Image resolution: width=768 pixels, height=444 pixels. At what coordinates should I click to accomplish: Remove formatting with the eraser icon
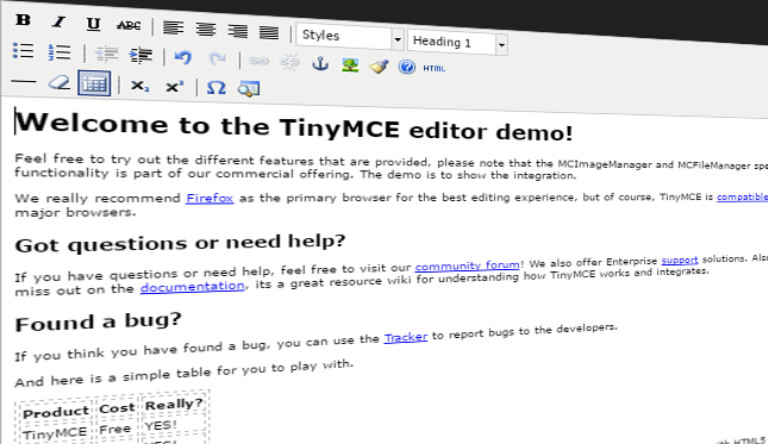pyautogui.click(x=59, y=82)
